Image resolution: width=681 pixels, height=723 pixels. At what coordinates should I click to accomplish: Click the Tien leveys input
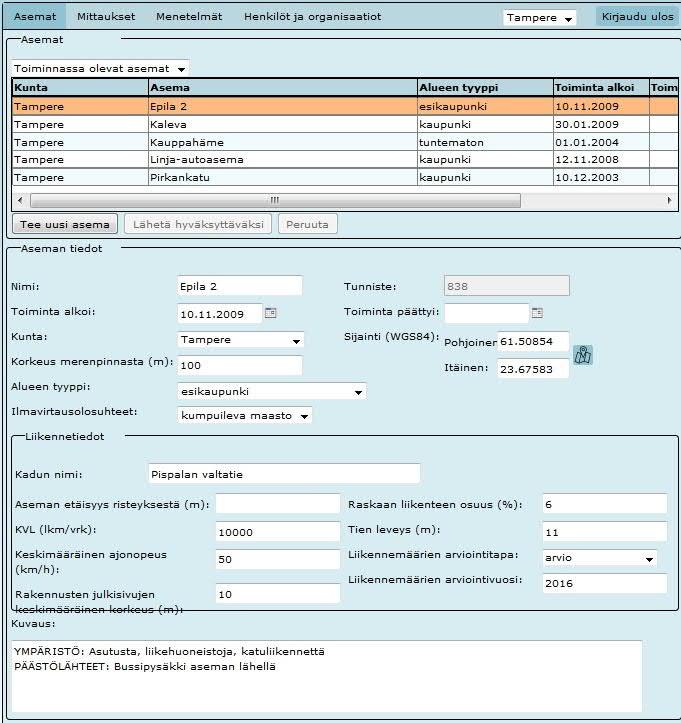point(605,532)
